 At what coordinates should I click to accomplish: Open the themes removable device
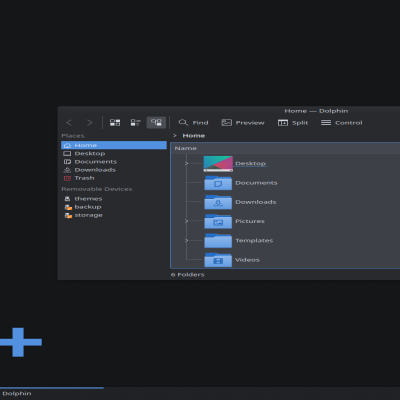114,199
